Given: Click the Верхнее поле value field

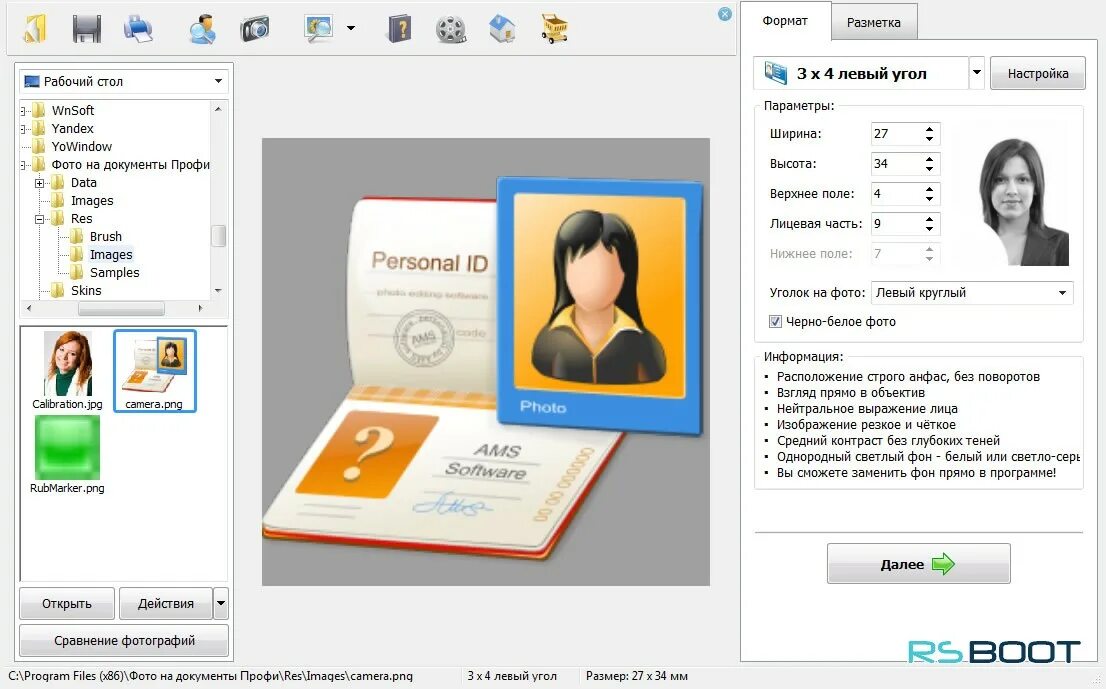Looking at the screenshot, I should pyautogui.click(x=896, y=194).
